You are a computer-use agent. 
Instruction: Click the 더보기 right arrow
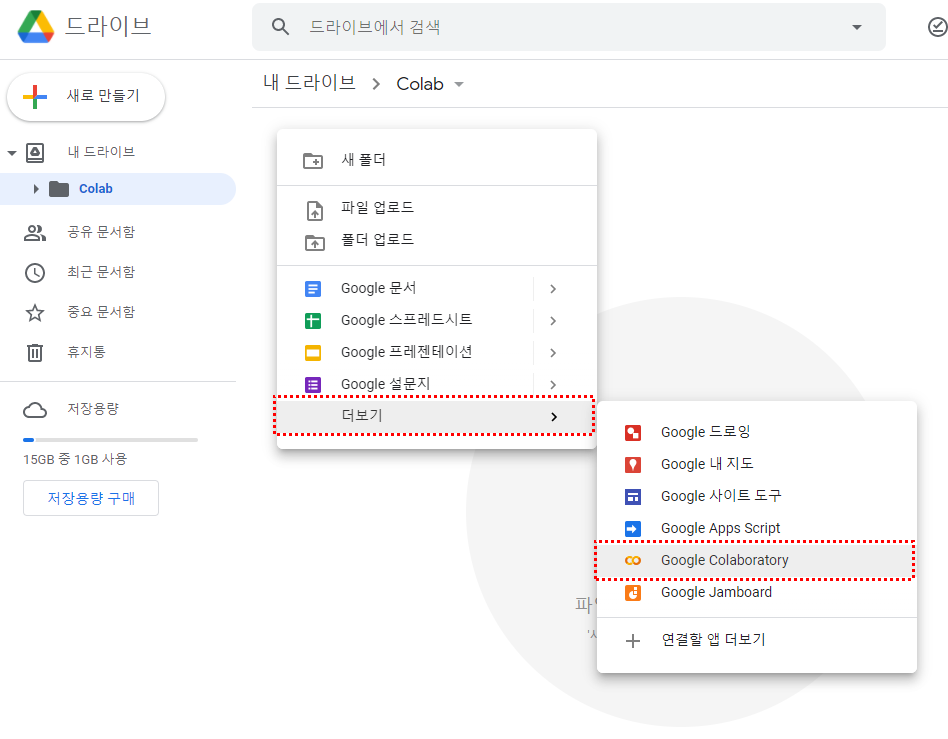pos(554,417)
